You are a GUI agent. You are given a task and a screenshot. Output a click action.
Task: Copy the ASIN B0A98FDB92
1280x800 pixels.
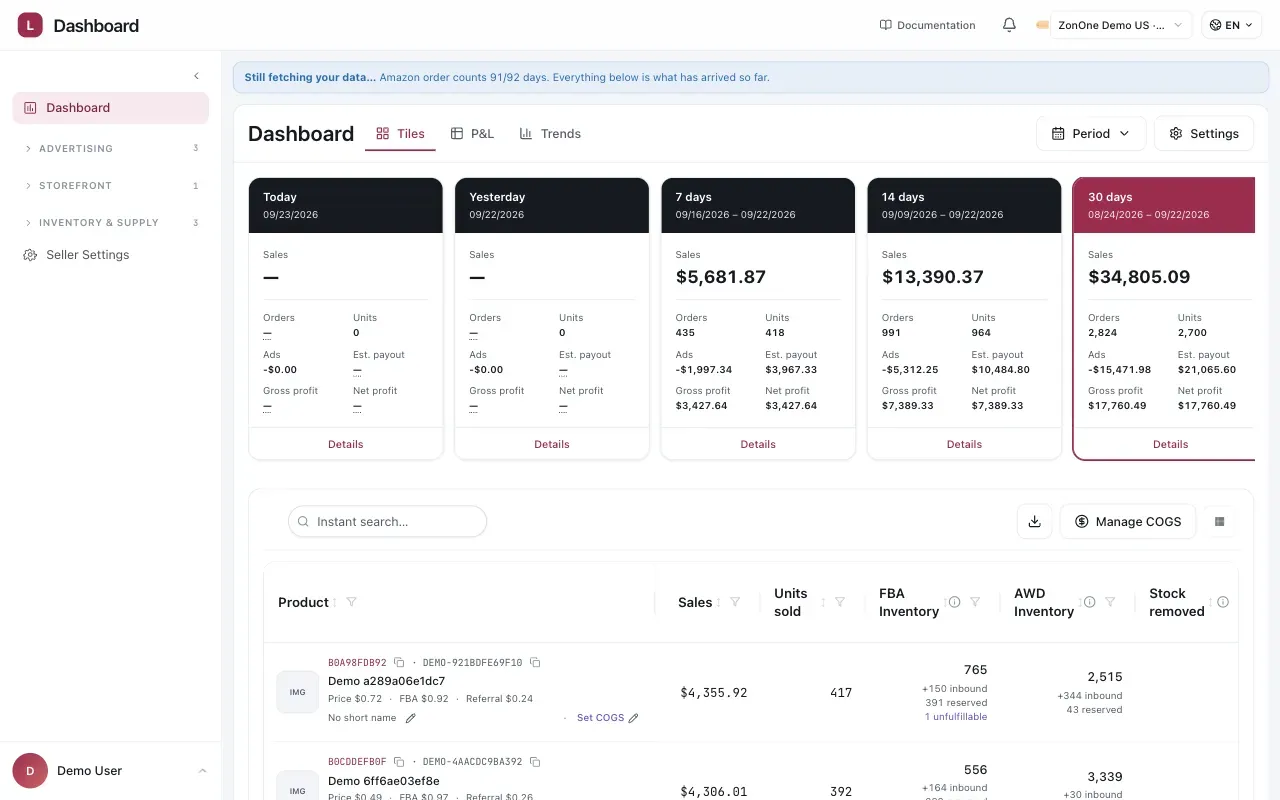point(399,663)
